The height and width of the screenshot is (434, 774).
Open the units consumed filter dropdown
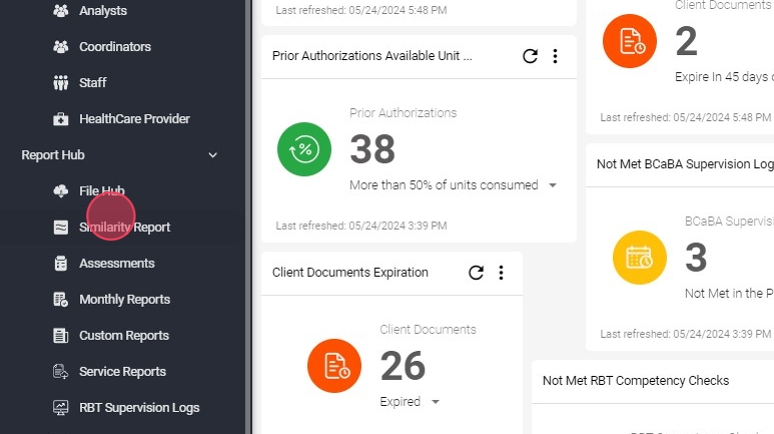point(553,186)
